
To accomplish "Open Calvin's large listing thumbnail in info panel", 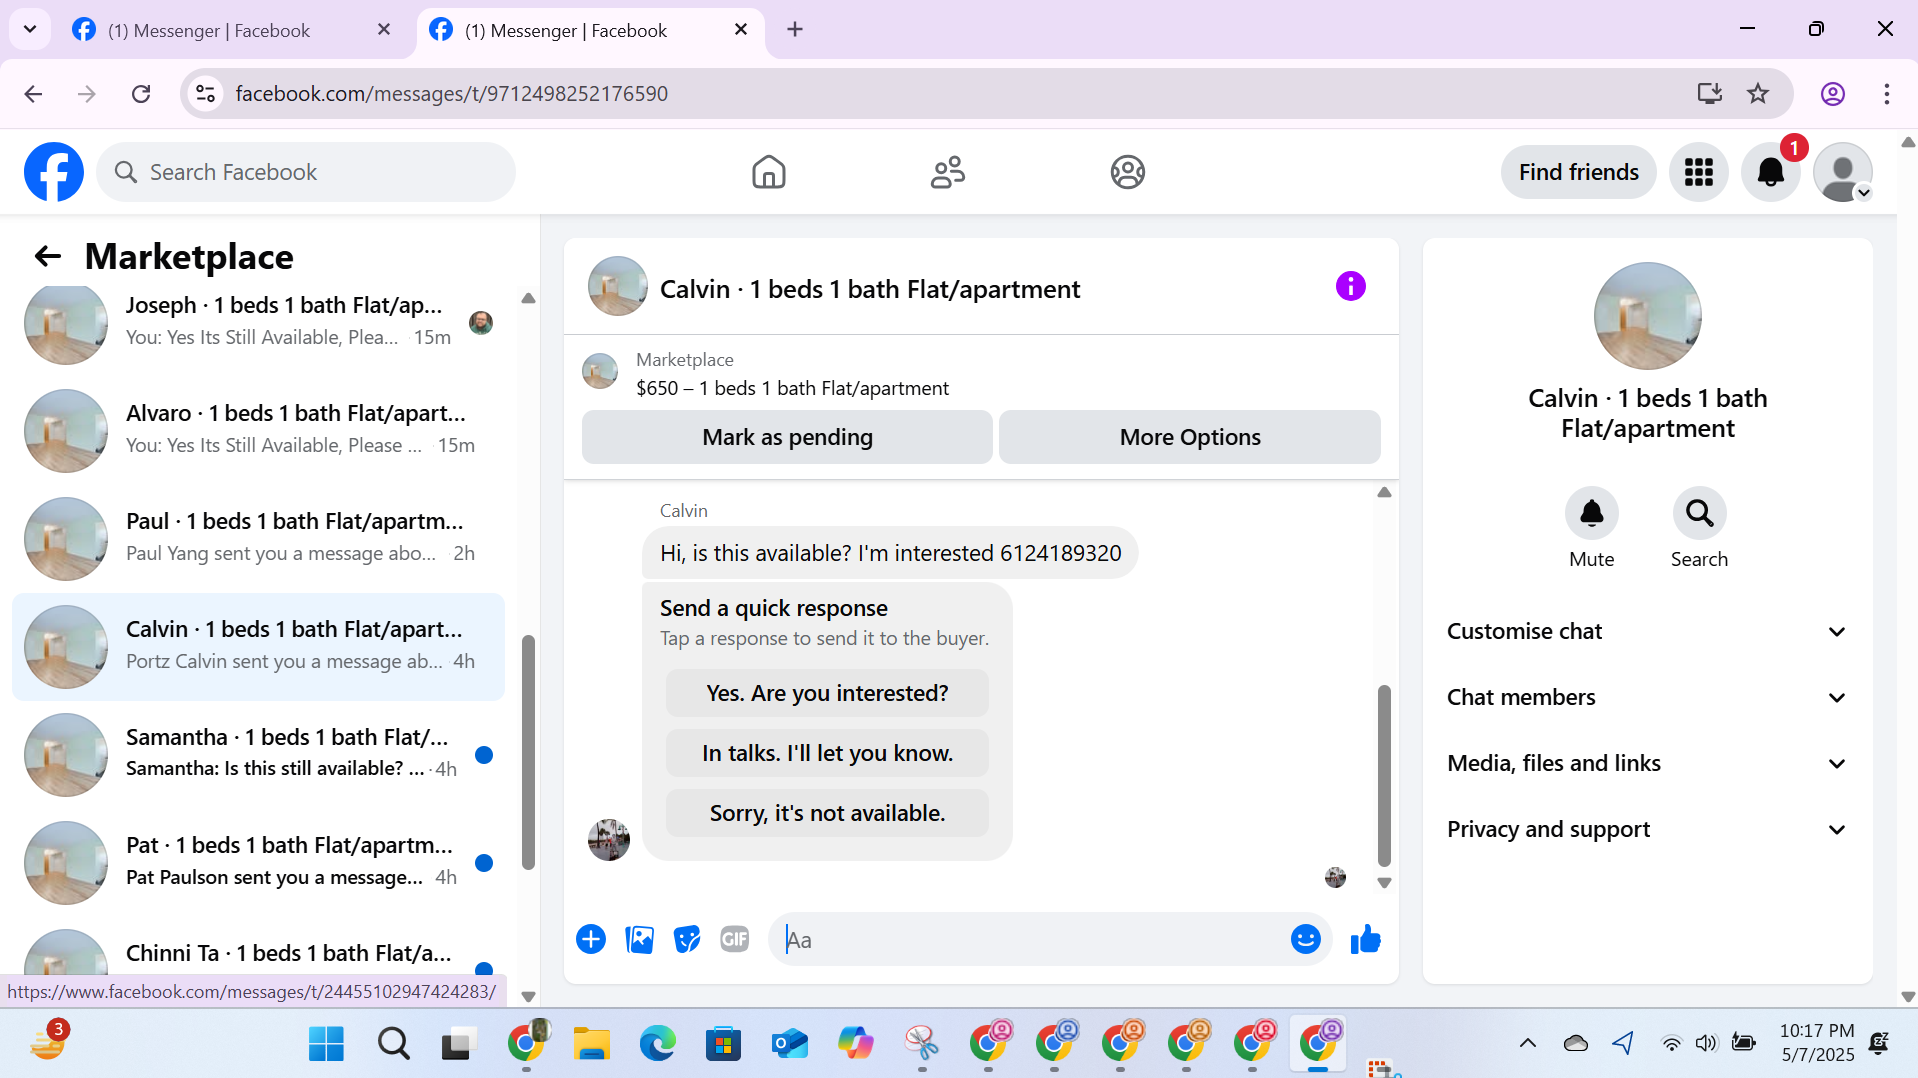I will tap(1647, 316).
